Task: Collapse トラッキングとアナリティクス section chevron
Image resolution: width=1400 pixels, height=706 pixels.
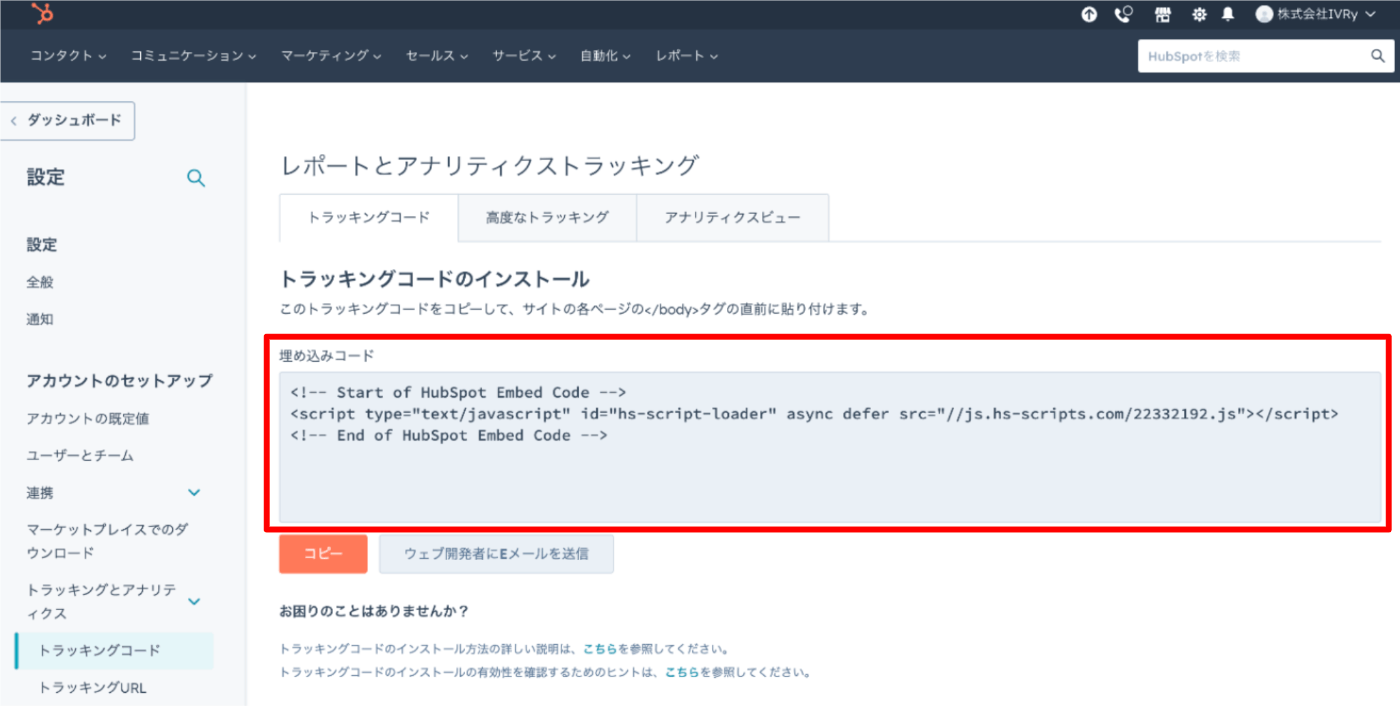Action: click(194, 601)
